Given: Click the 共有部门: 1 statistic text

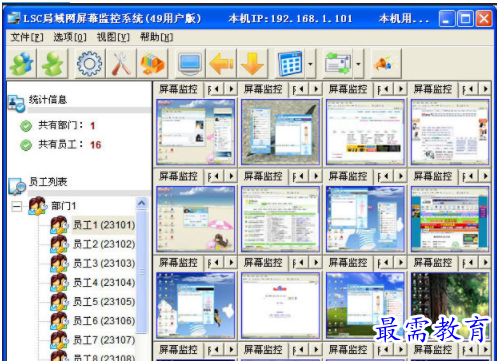Looking at the screenshot, I should [x=67, y=125].
